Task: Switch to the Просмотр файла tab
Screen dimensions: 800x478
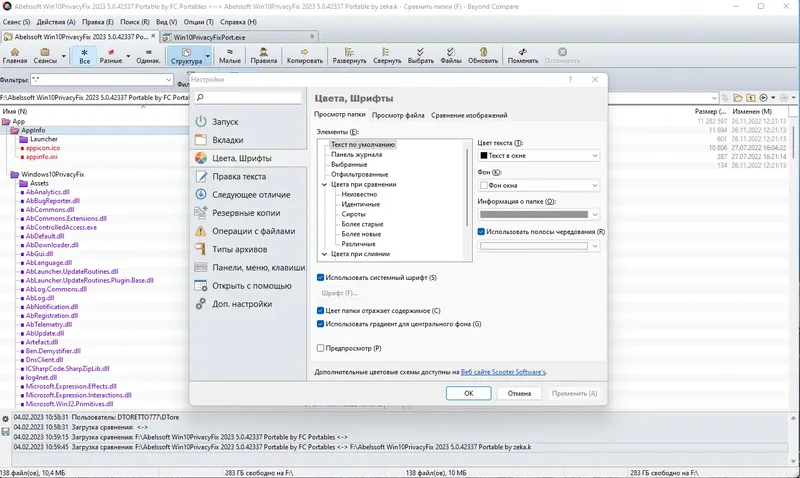Action: click(398, 115)
